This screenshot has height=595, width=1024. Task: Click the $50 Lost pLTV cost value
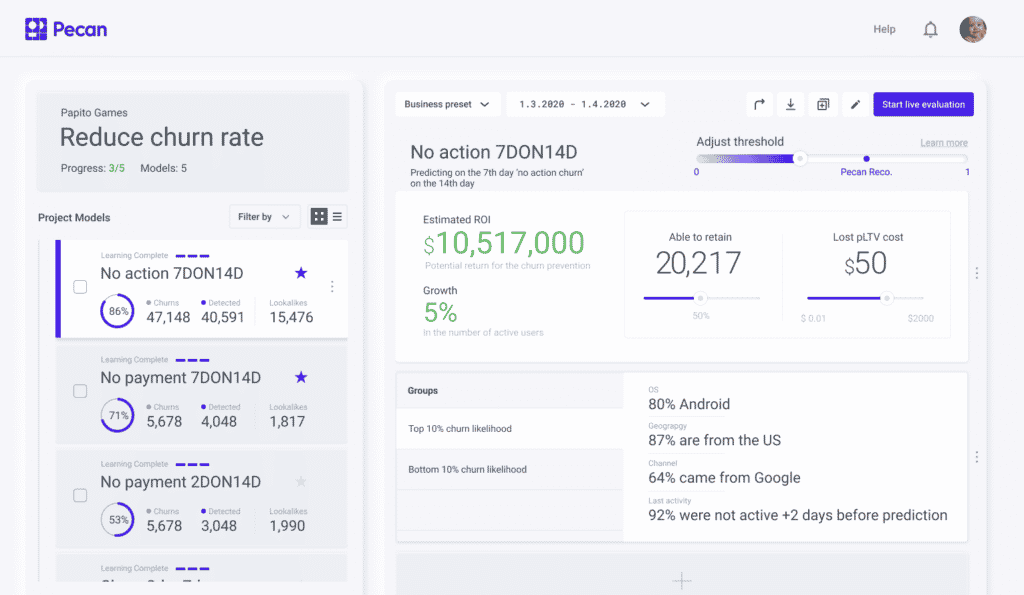(x=865, y=263)
